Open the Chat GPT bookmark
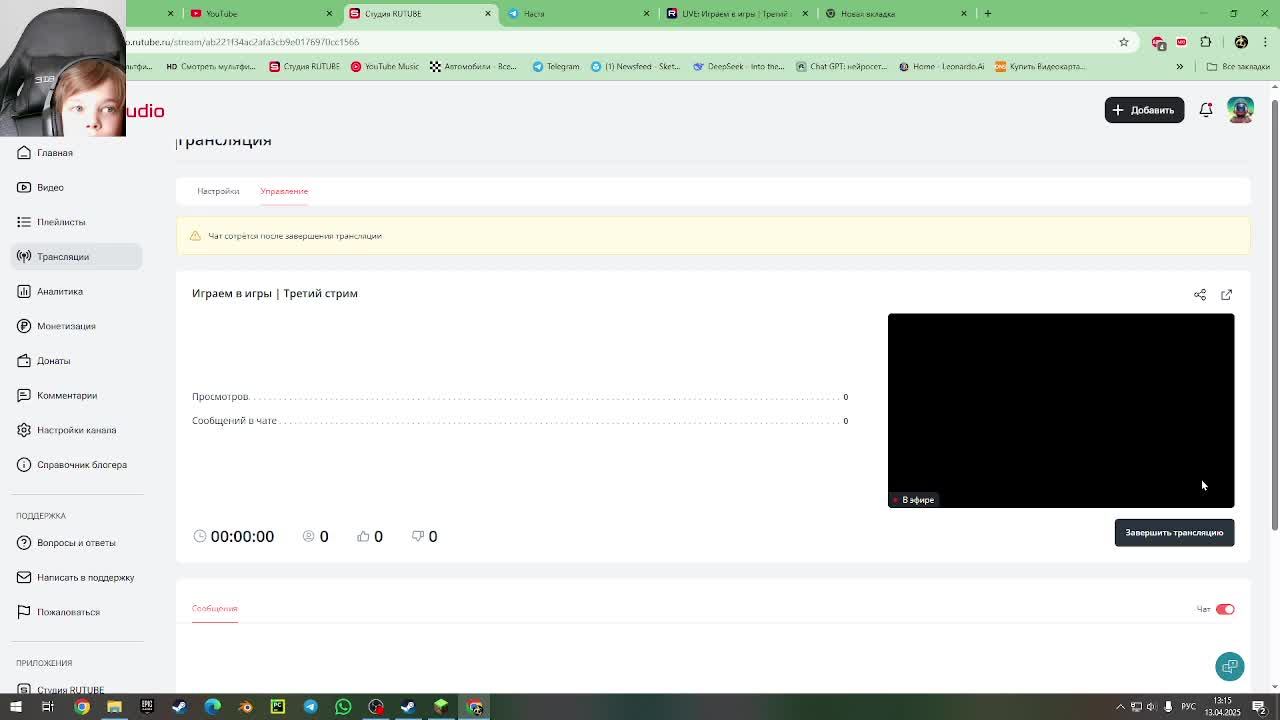Image resolution: width=1280 pixels, height=720 pixels. 841,67
